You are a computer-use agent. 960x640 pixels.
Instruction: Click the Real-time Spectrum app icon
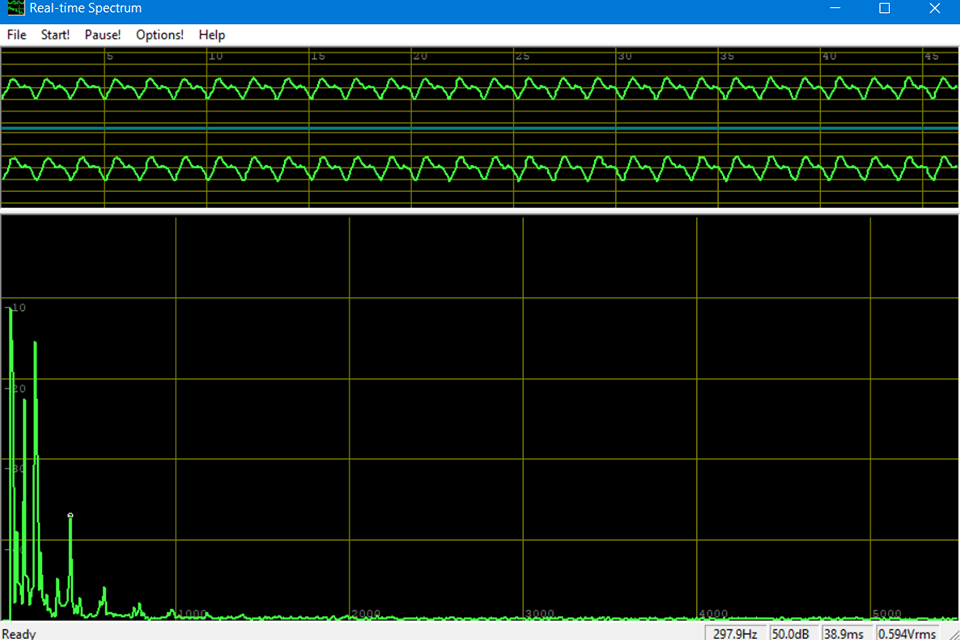(x=15, y=8)
